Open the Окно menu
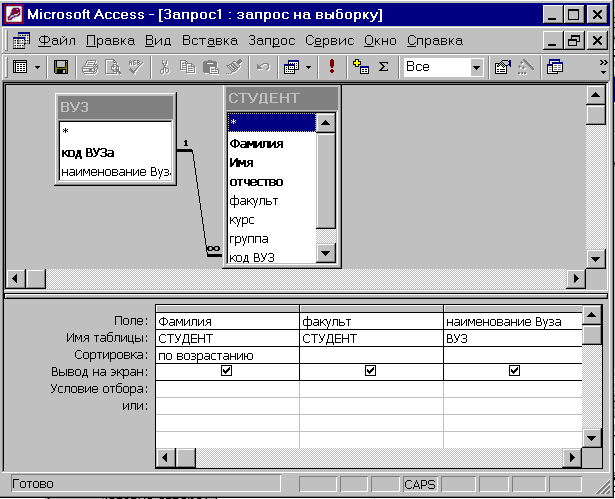The width and height of the screenshot is (615, 499). (x=380, y=40)
